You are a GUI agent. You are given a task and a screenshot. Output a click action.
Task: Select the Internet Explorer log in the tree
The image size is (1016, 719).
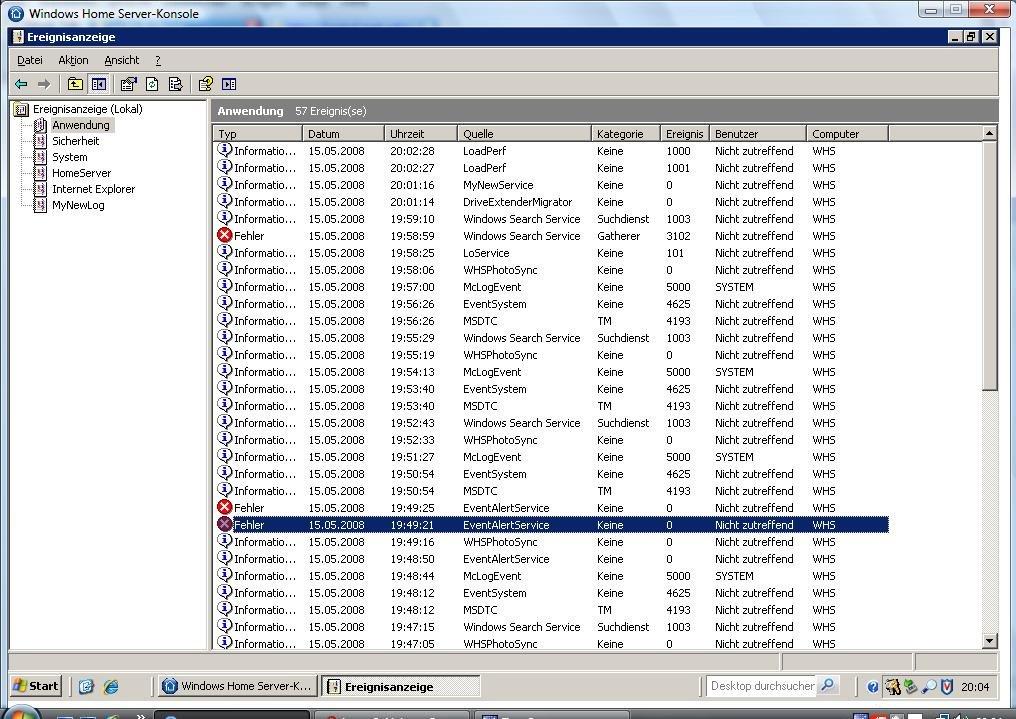[x=94, y=189]
